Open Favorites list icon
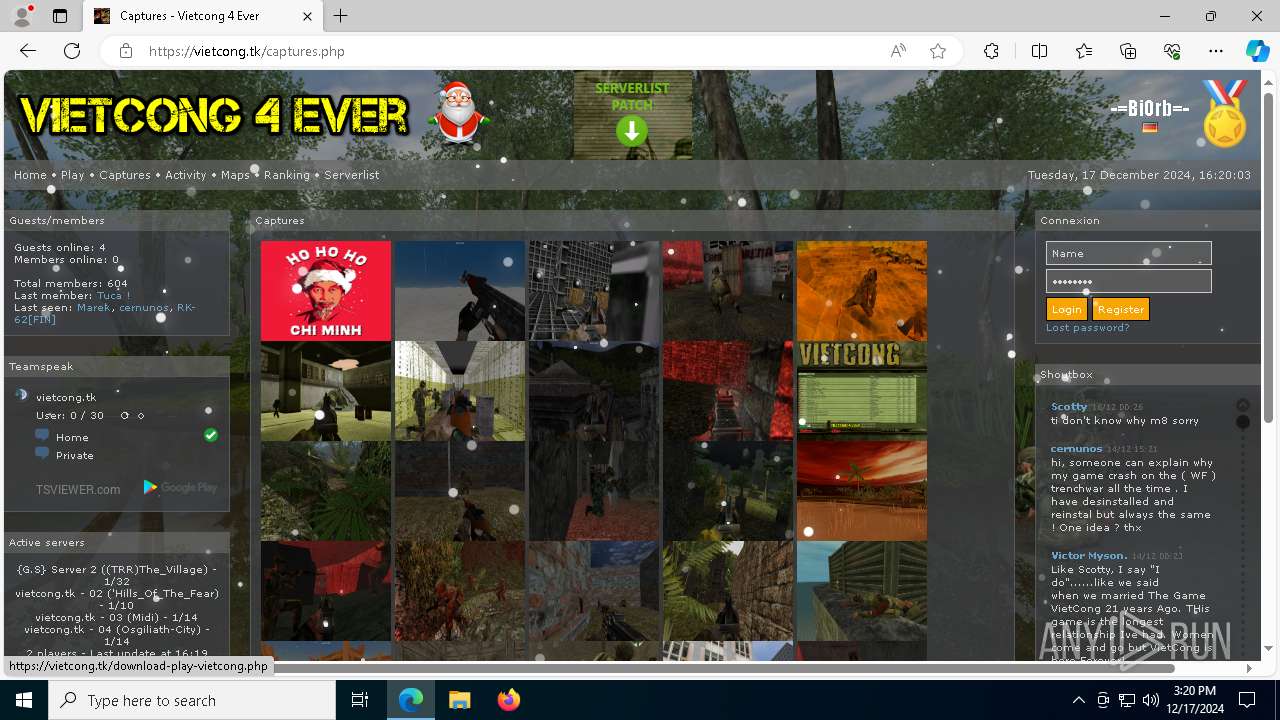1280x720 pixels. pyautogui.click(x=1084, y=51)
